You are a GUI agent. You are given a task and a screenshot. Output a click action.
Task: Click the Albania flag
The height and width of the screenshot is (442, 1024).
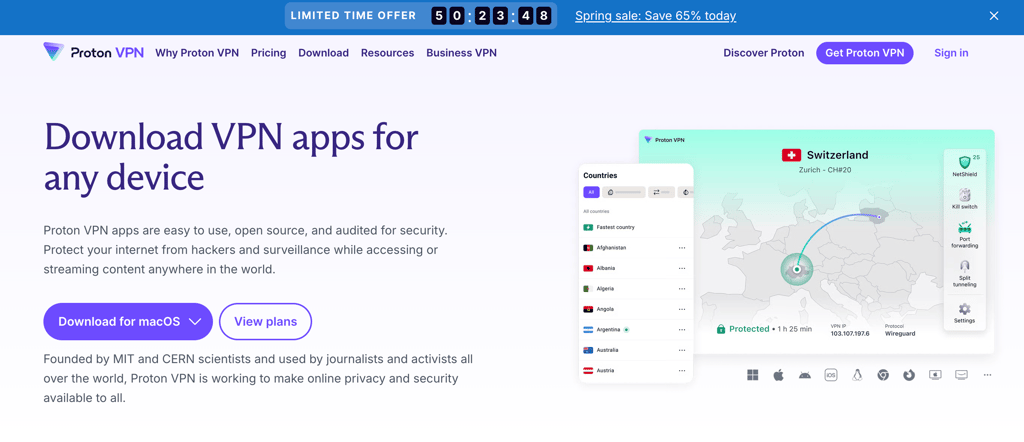tap(587, 268)
